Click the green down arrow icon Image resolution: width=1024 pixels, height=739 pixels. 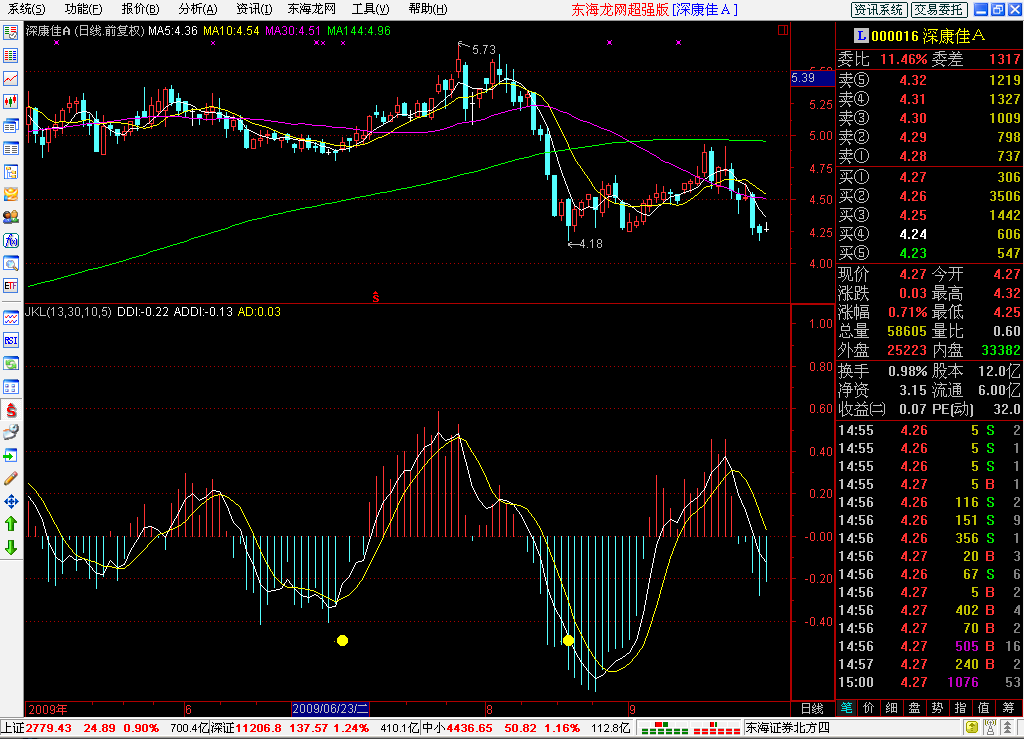[x=10, y=547]
